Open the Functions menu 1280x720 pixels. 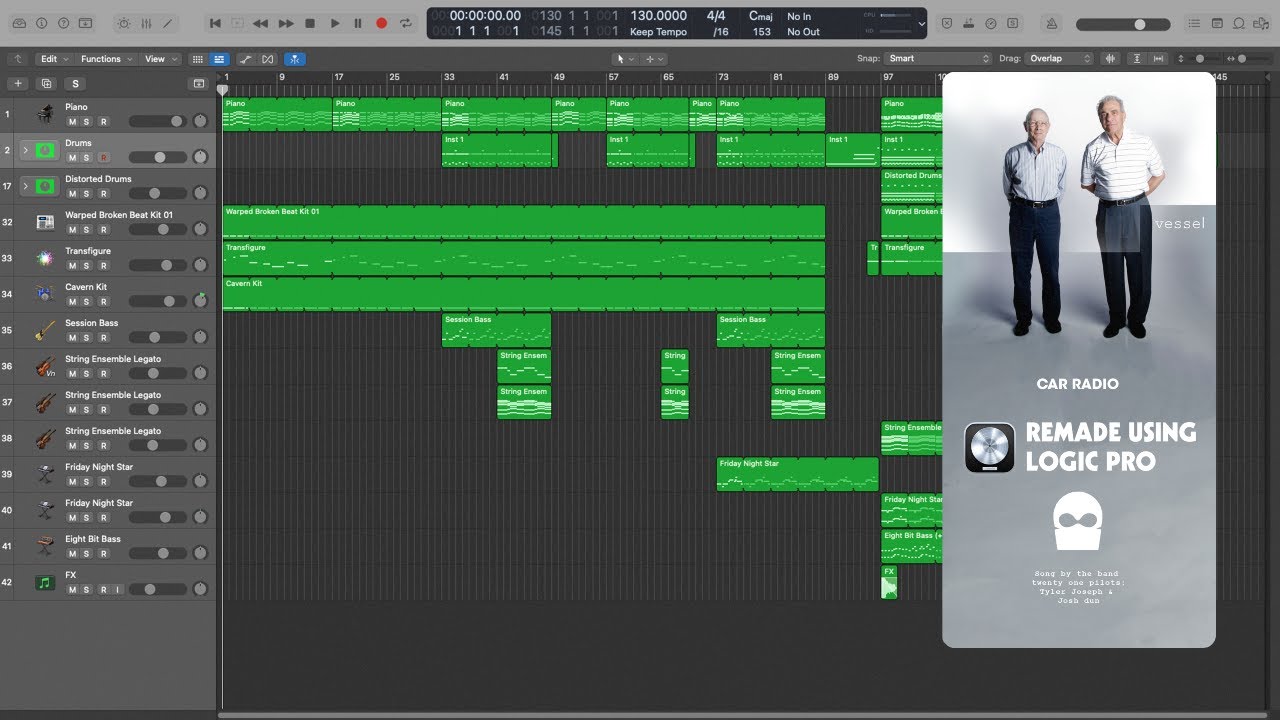pos(105,59)
